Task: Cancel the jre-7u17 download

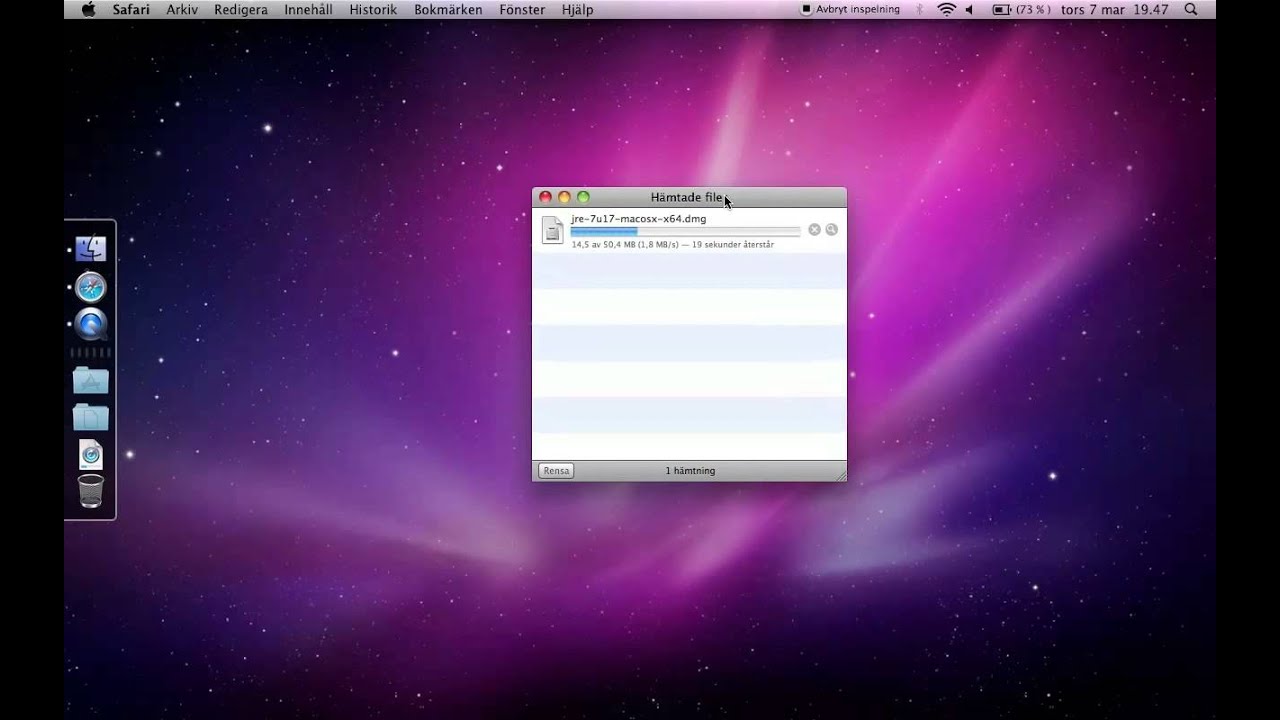Action: pyautogui.click(x=814, y=230)
